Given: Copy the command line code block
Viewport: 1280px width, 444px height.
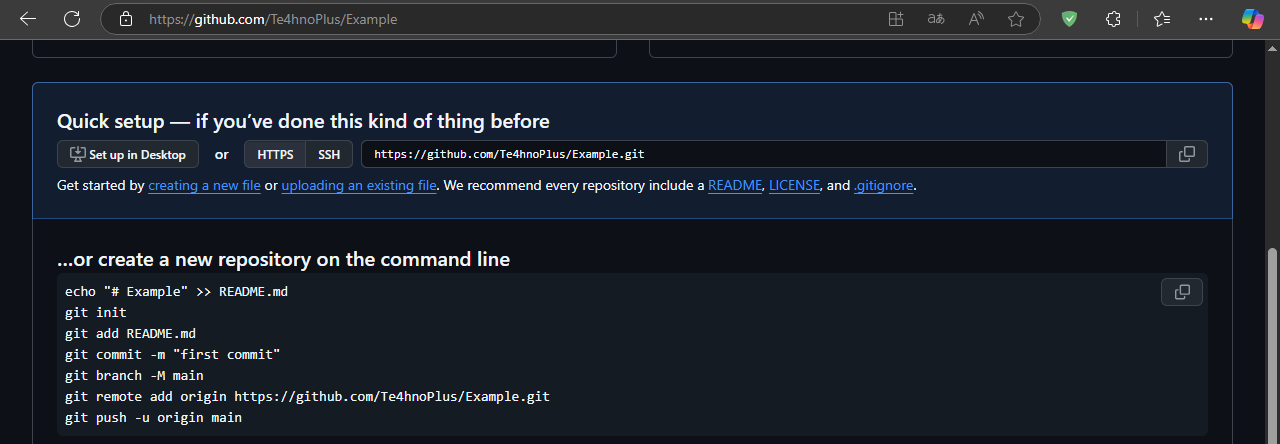Looking at the screenshot, I should click(x=1181, y=292).
